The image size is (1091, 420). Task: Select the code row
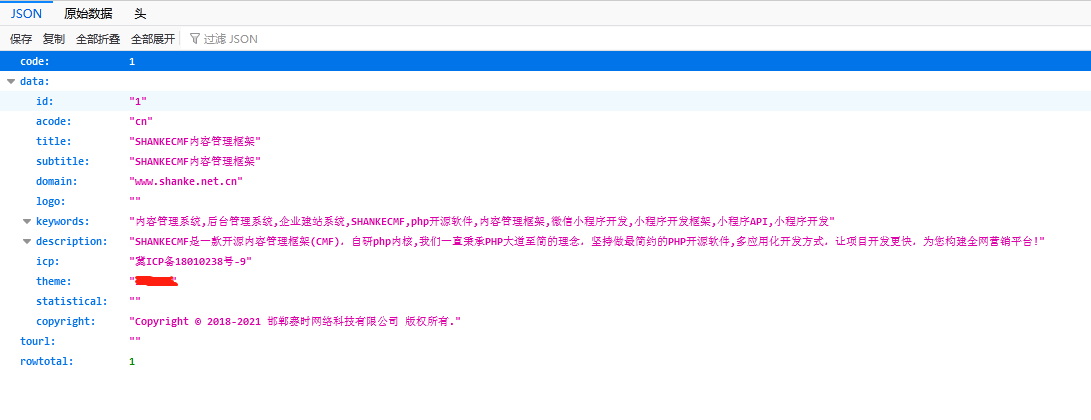click(546, 61)
